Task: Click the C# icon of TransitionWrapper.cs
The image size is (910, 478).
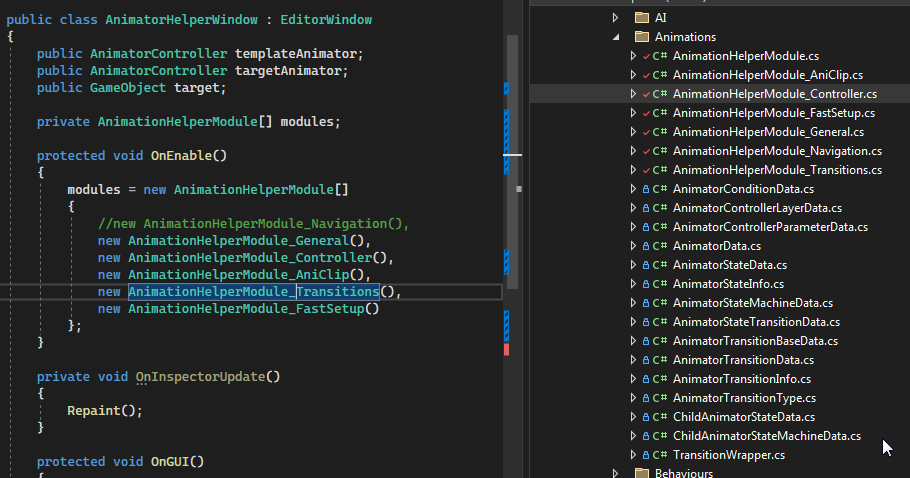Action: tap(660, 455)
